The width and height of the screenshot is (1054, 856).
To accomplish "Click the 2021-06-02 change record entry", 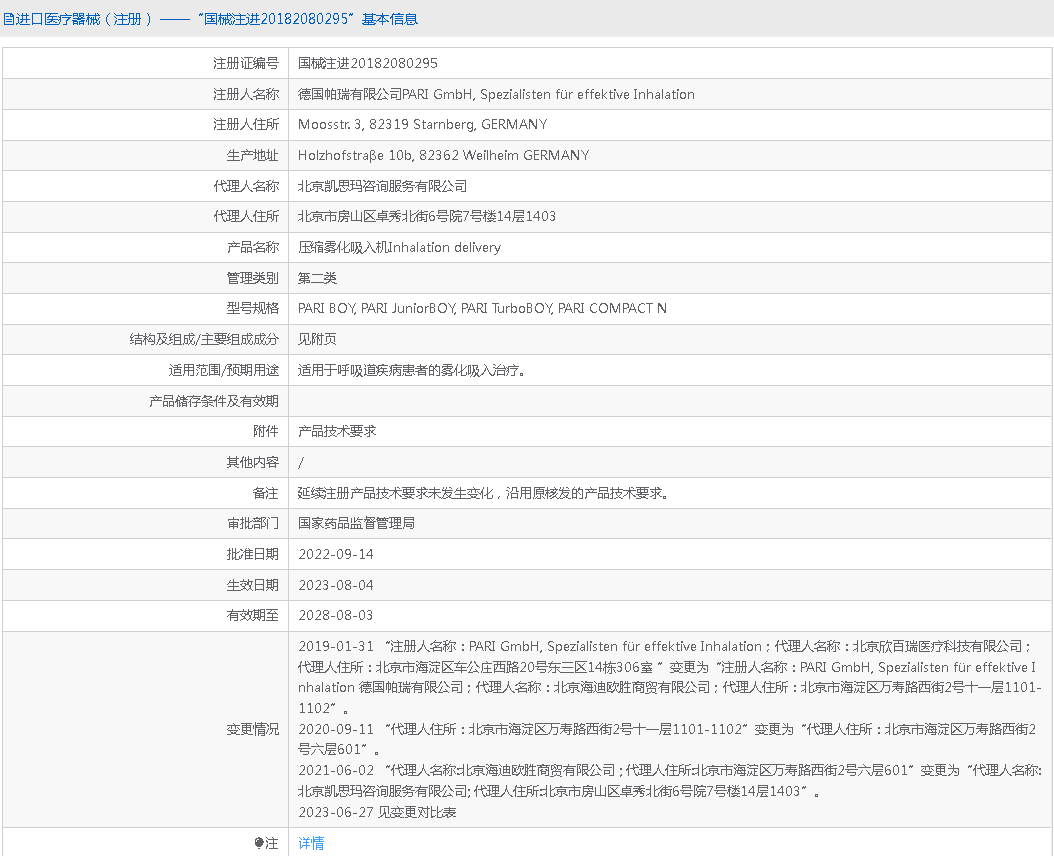I will tap(670, 781).
